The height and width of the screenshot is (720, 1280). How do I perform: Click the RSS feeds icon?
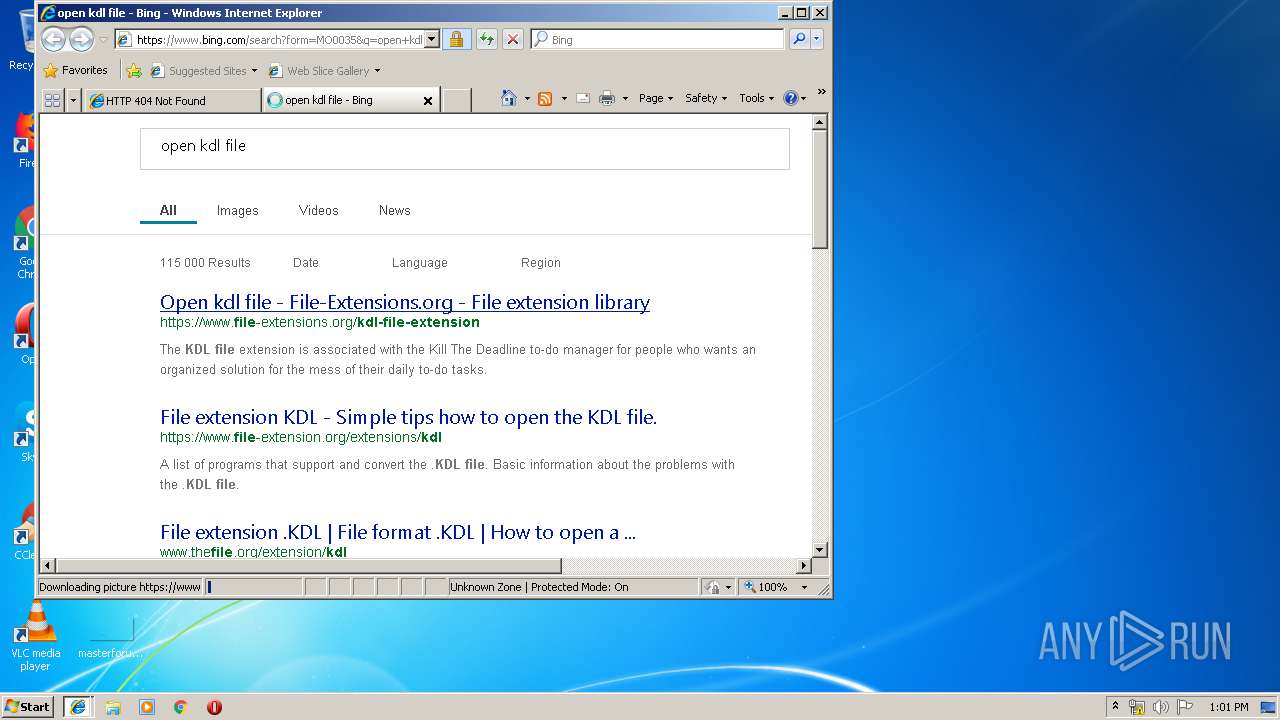click(x=545, y=98)
